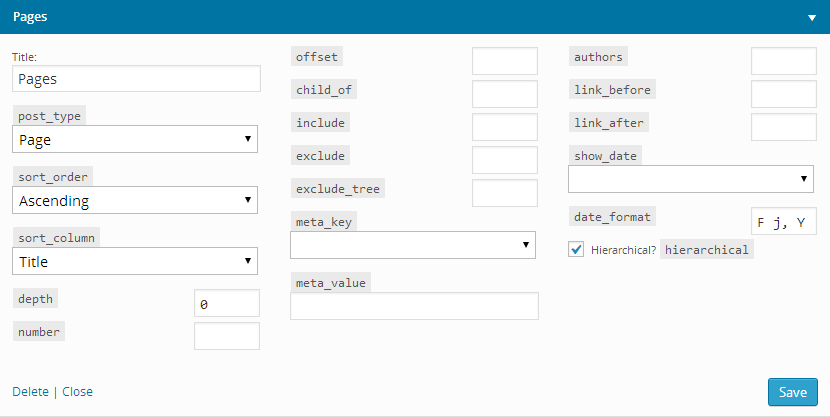Click the authors input field
This screenshot has width=830, height=417.
pyautogui.click(x=784, y=61)
